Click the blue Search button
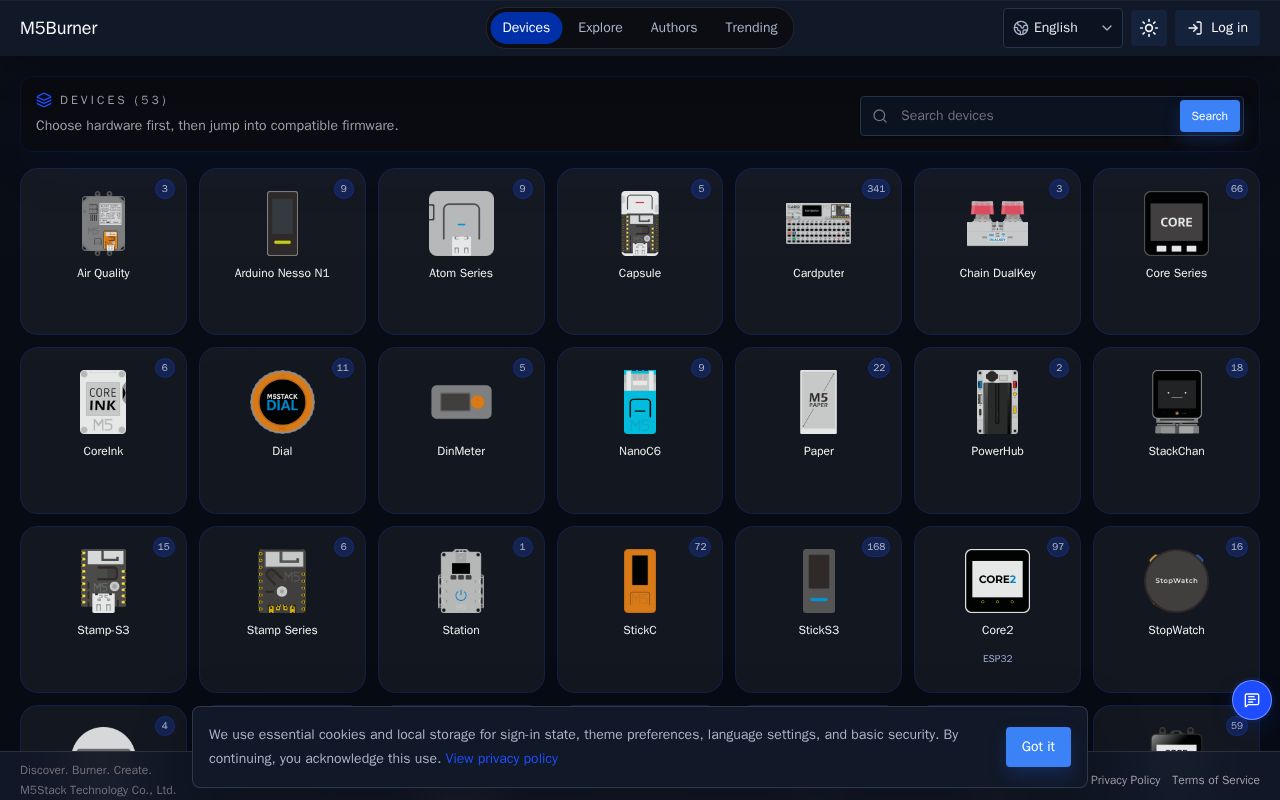Screen dimensions: 1280x800 coord(1209,116)
